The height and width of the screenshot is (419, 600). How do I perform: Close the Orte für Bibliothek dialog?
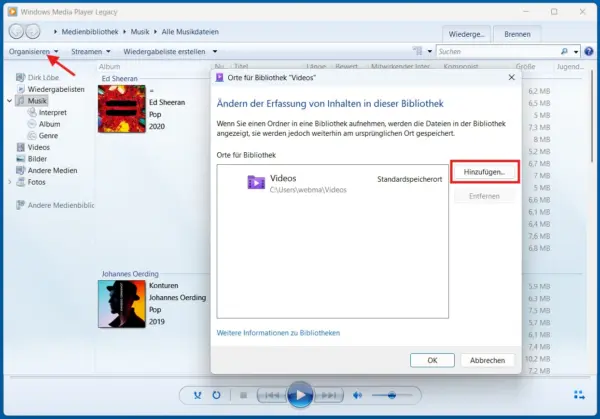[x=512, y=77]
